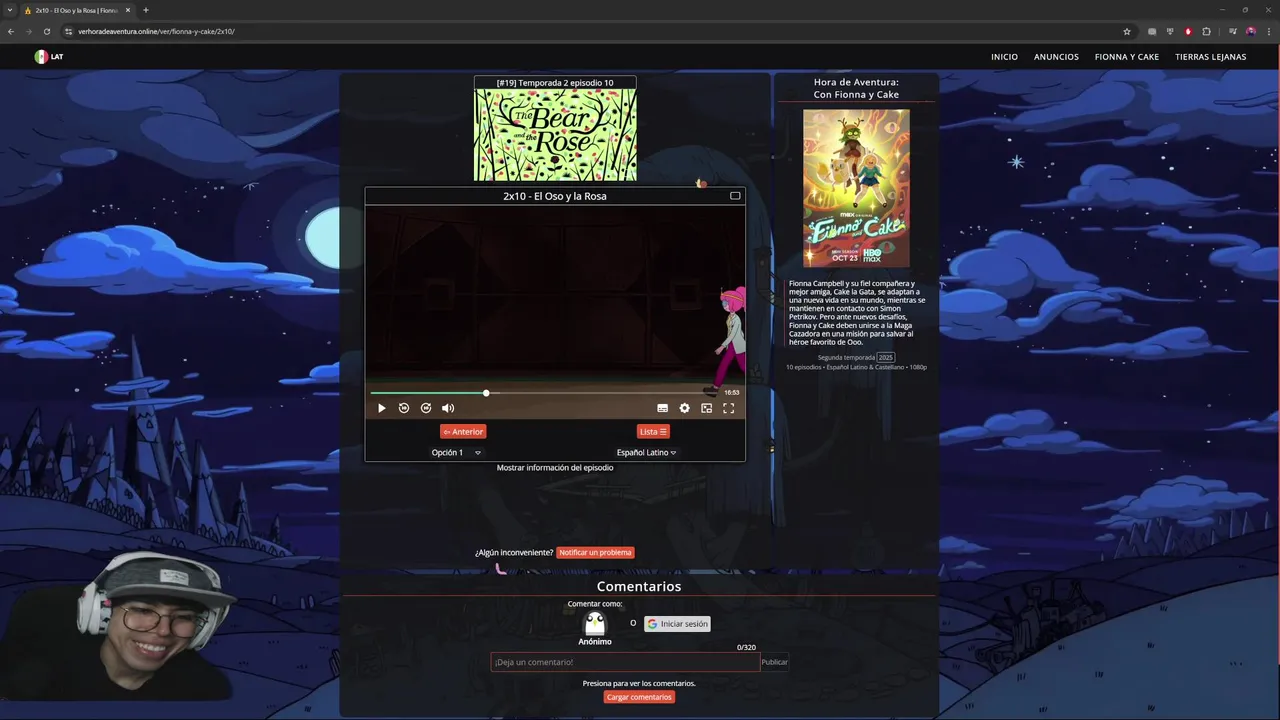1280x720 pixels.
Task: Open the Chrome three-dot menu
Action: click(x=1269, y=31)
